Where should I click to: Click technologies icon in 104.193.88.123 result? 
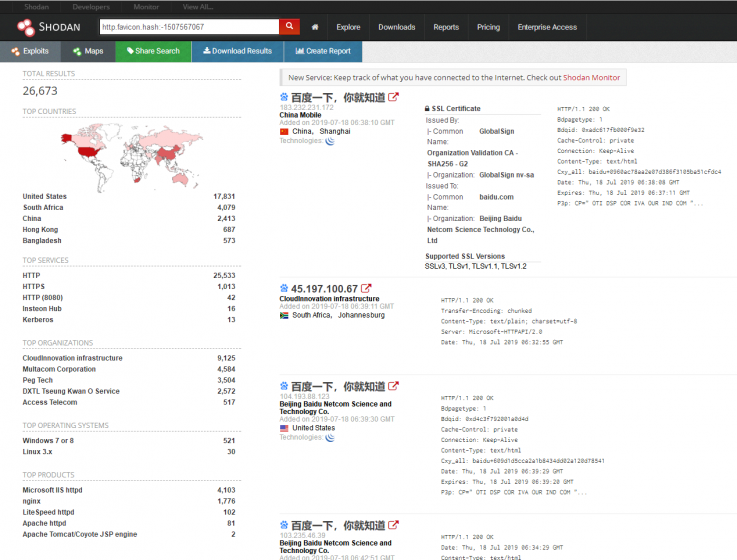tap(330, 438)
